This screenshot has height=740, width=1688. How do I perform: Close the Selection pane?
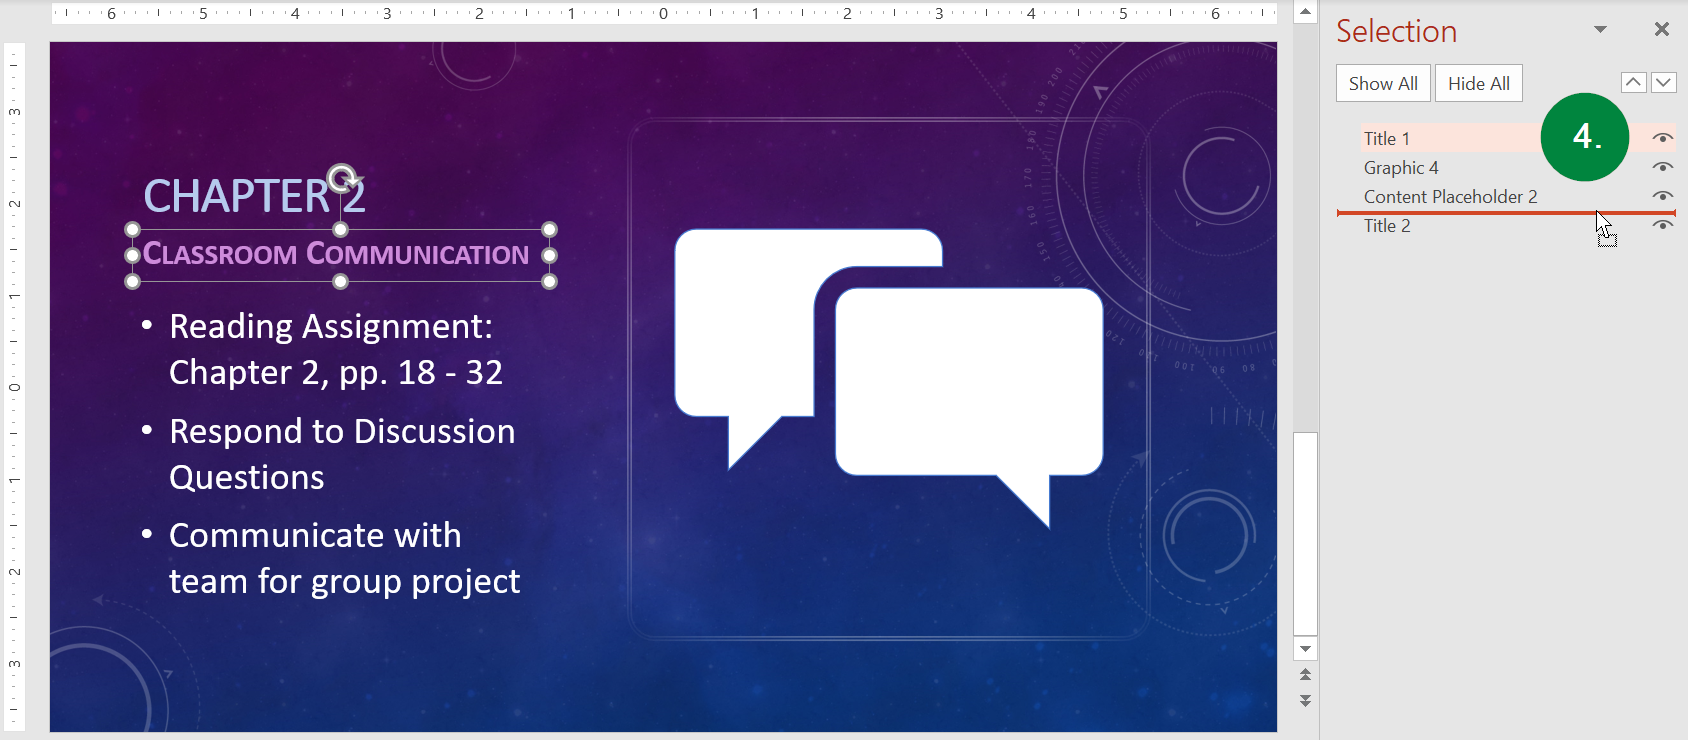point(1662,30)
